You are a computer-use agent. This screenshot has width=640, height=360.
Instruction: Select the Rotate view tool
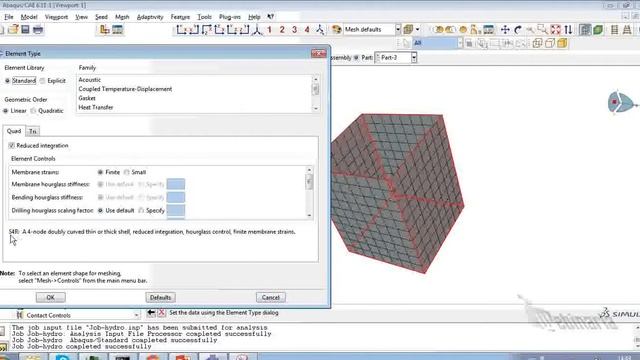pos(518,29)
